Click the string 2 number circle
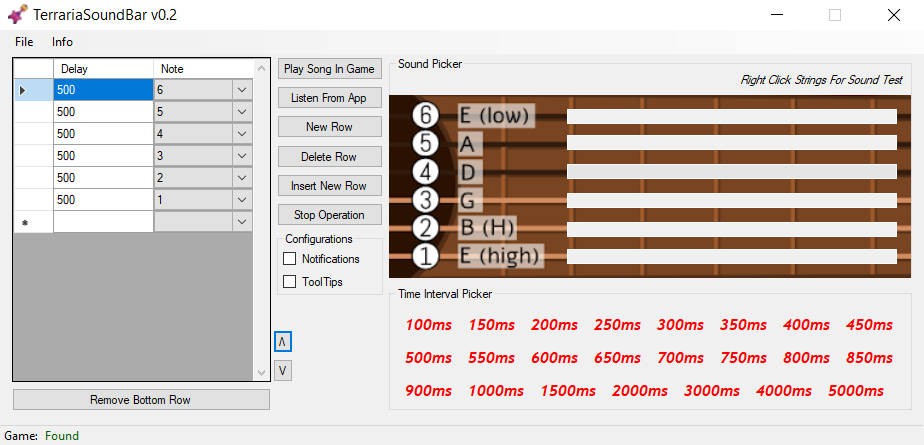 click(425, 228)
